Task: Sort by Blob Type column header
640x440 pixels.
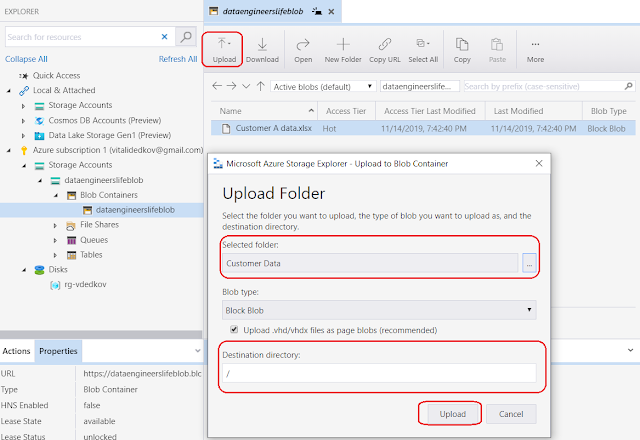Action: 608,111
